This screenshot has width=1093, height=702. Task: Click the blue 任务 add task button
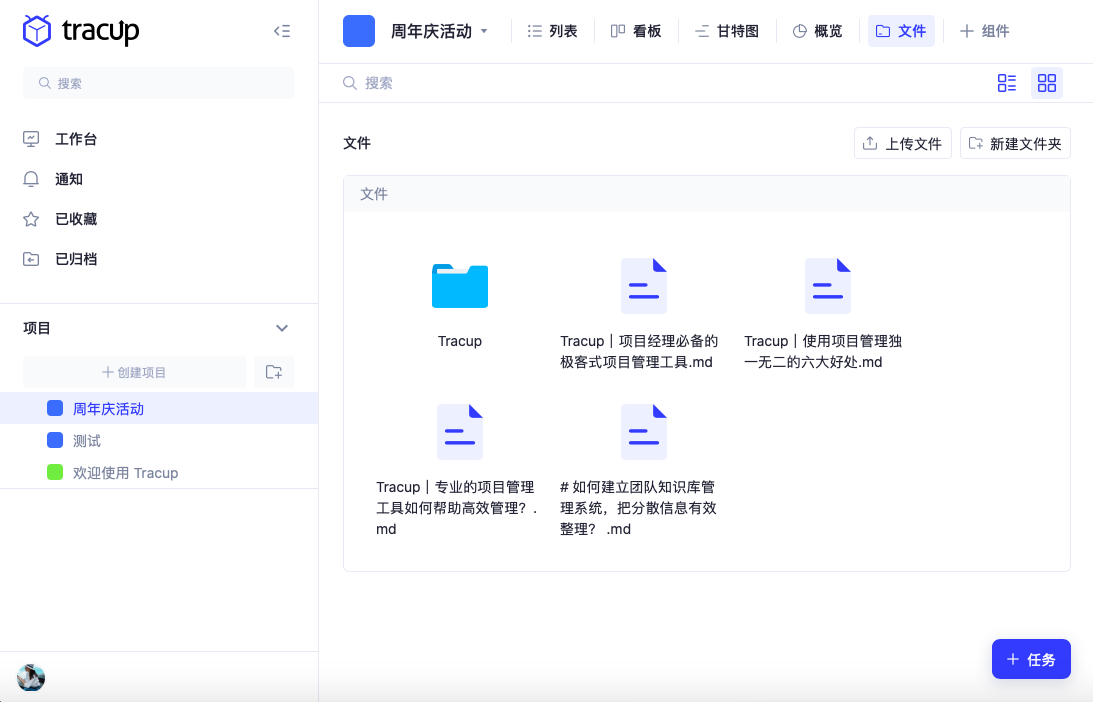(x=1031, y=659)
